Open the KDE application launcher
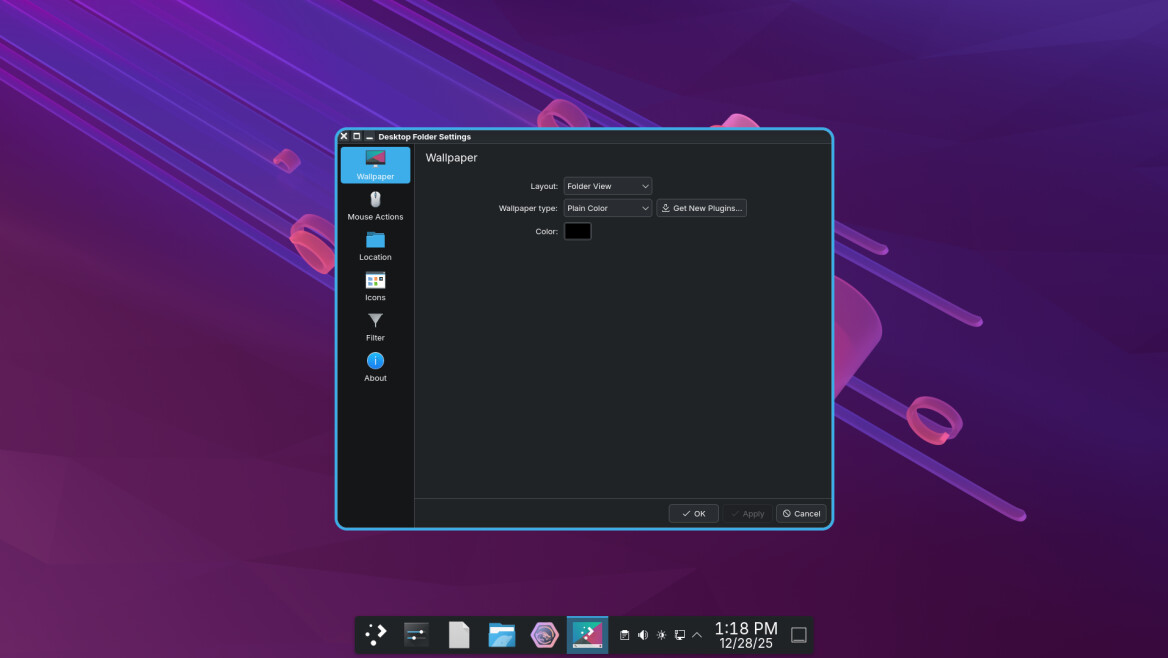 (376, 634)
